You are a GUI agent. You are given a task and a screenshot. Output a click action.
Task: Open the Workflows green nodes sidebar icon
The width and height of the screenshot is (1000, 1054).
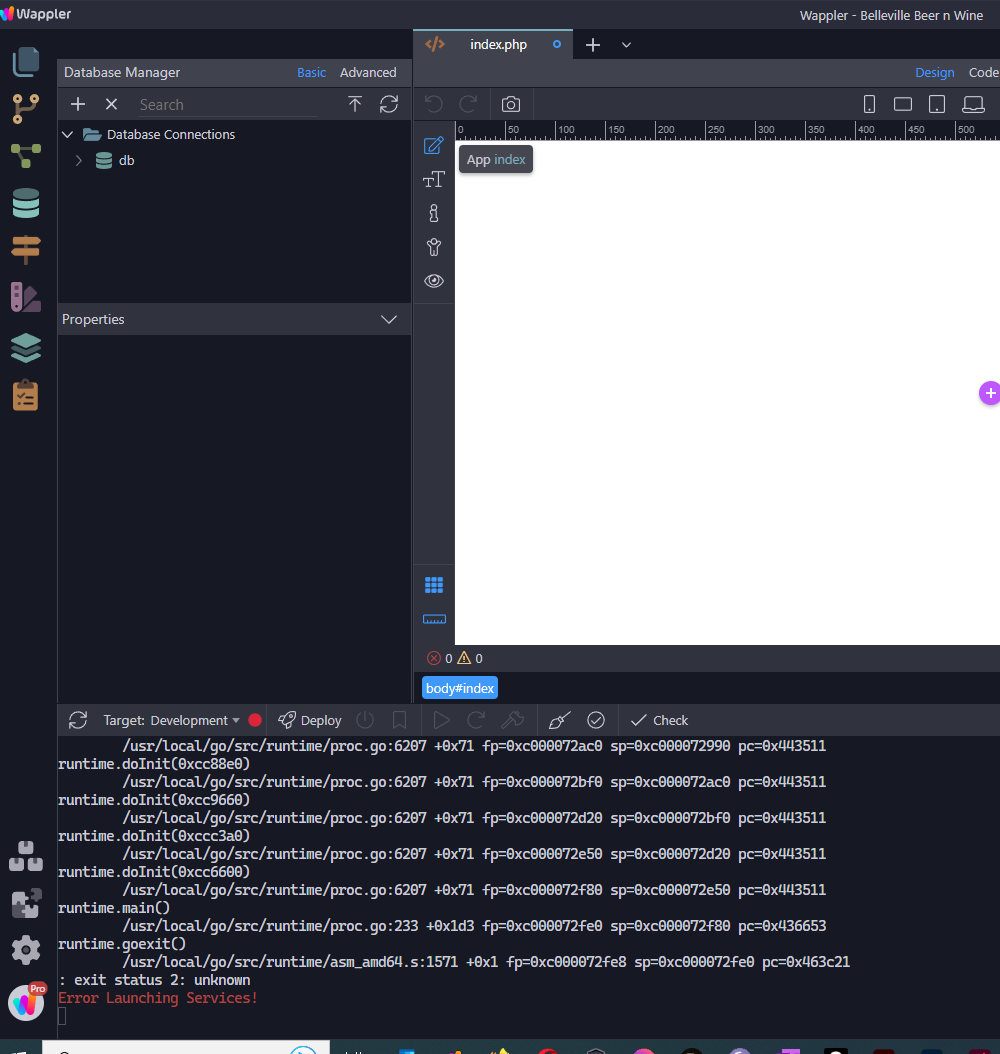click(26, 156)
